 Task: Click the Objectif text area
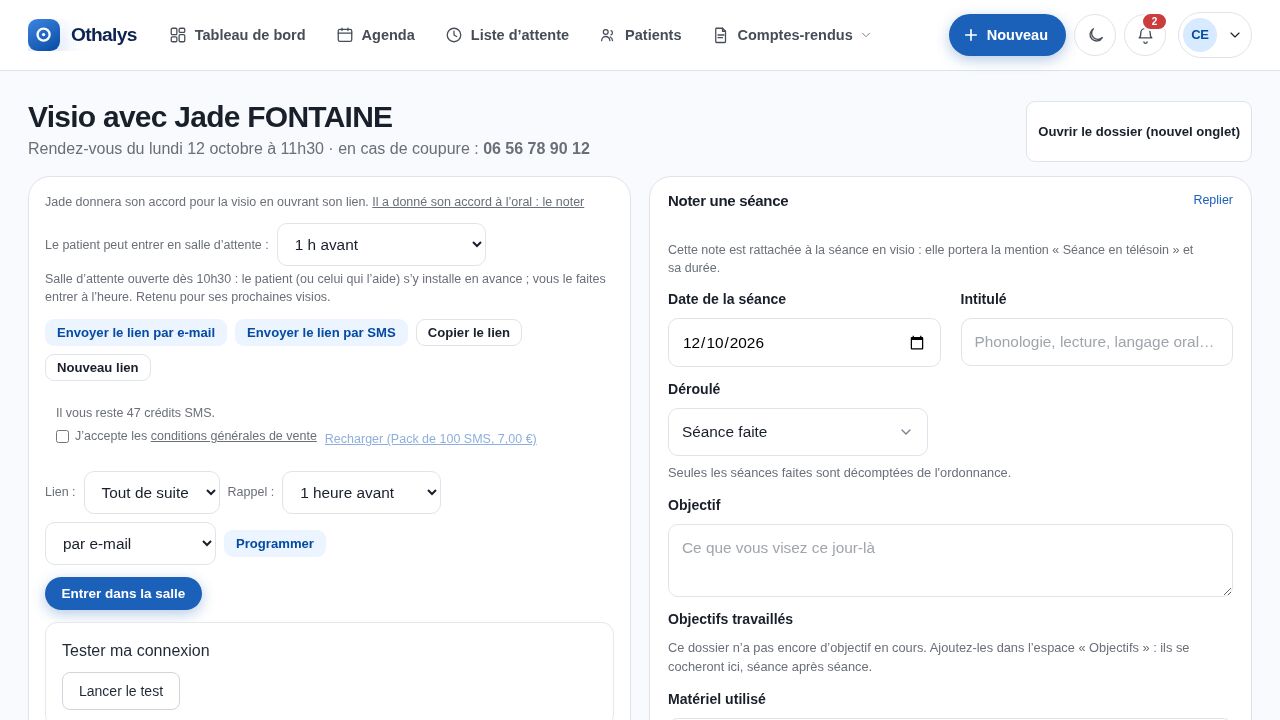[950, 561]
